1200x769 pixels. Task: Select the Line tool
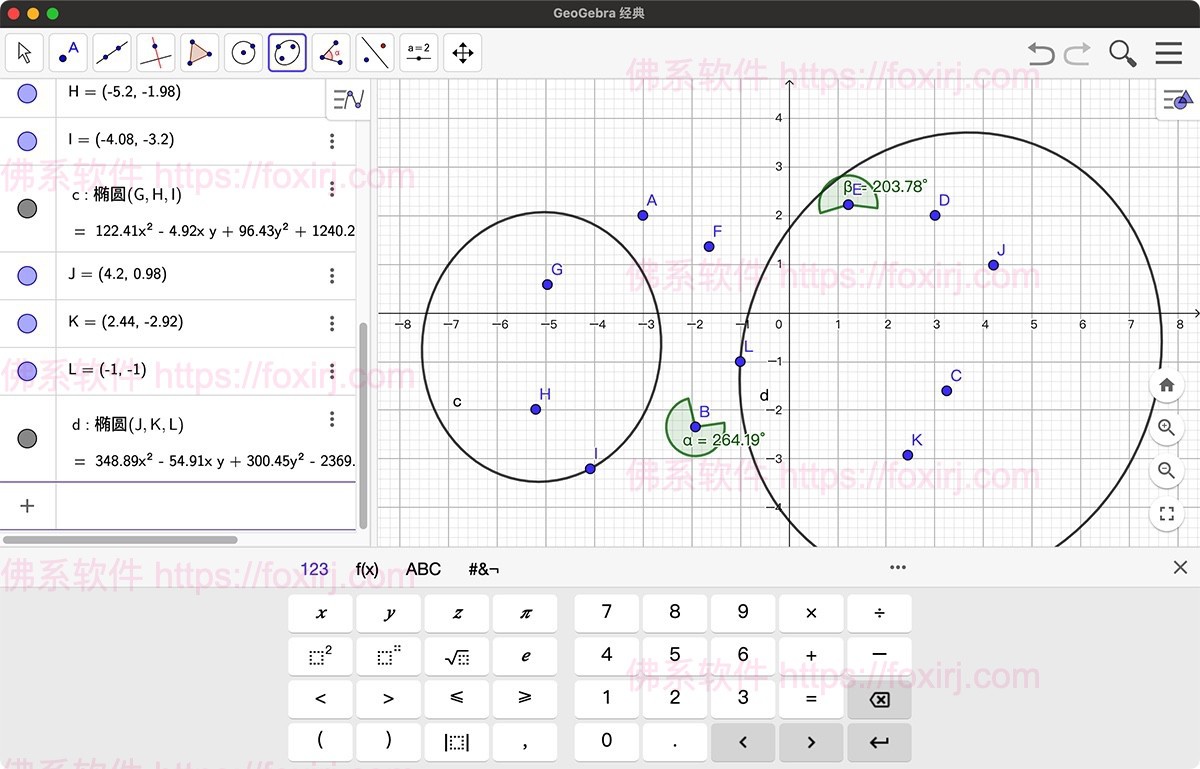click(x=111, y=52)
